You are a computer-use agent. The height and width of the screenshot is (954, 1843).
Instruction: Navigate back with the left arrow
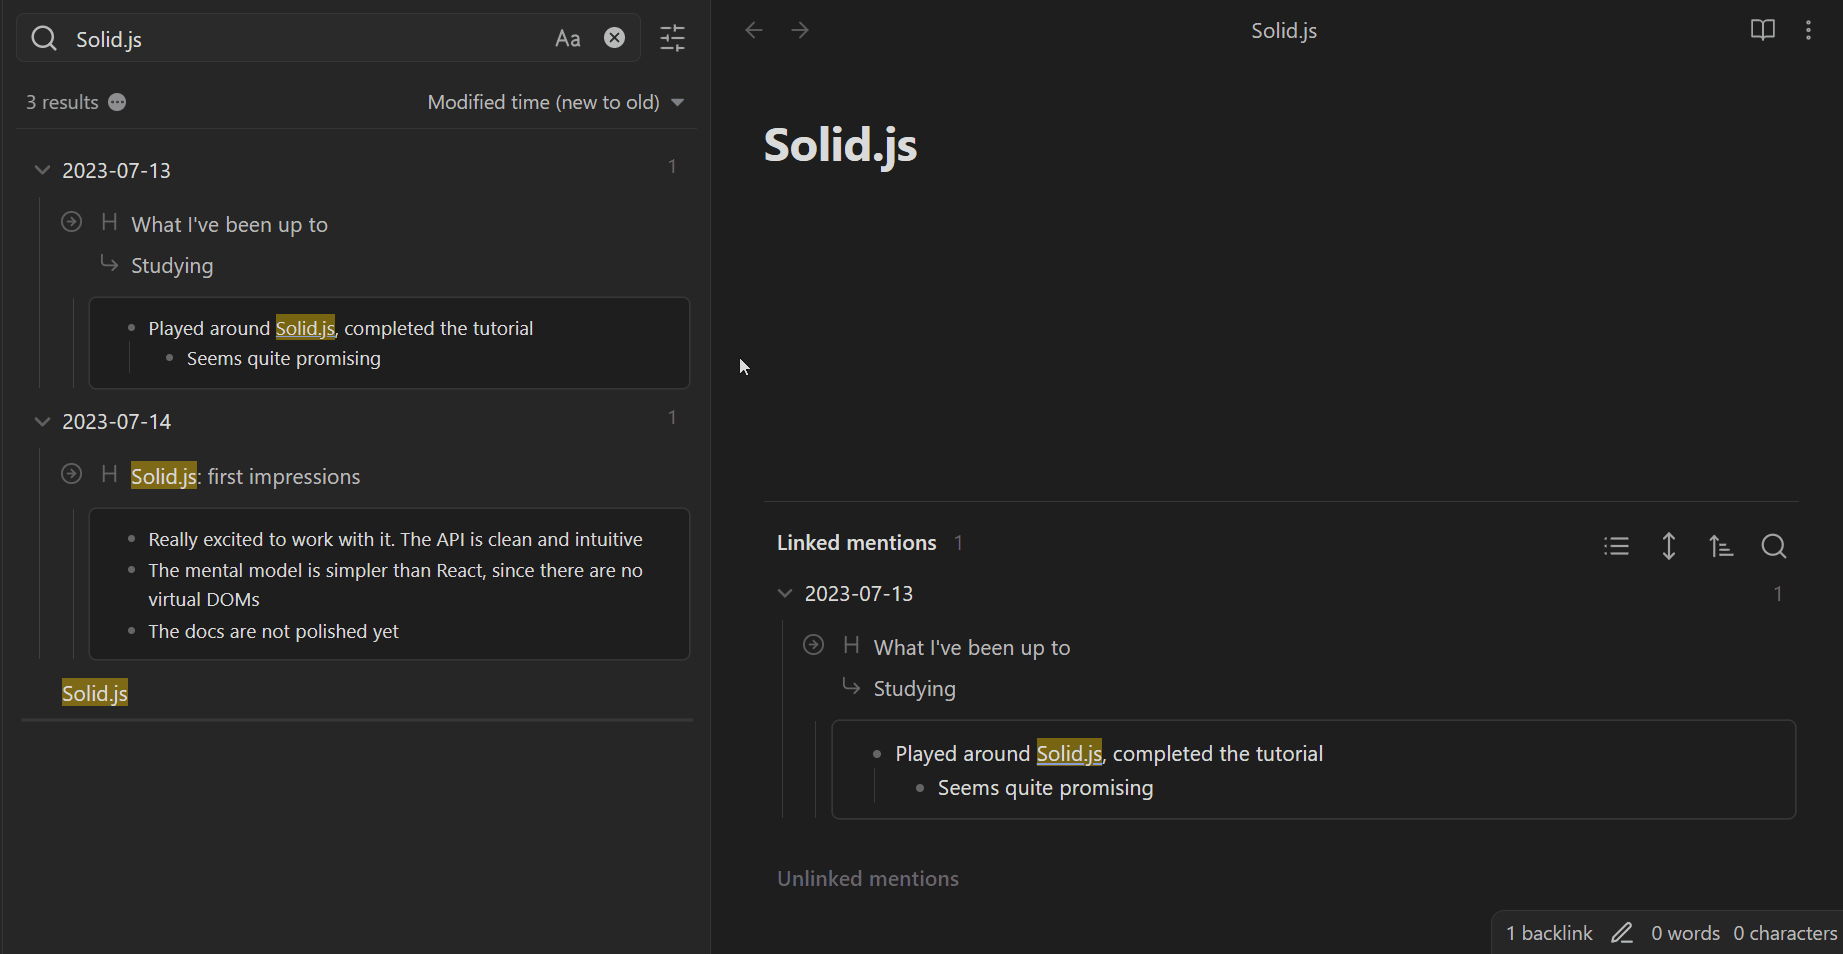coord(754,30)
